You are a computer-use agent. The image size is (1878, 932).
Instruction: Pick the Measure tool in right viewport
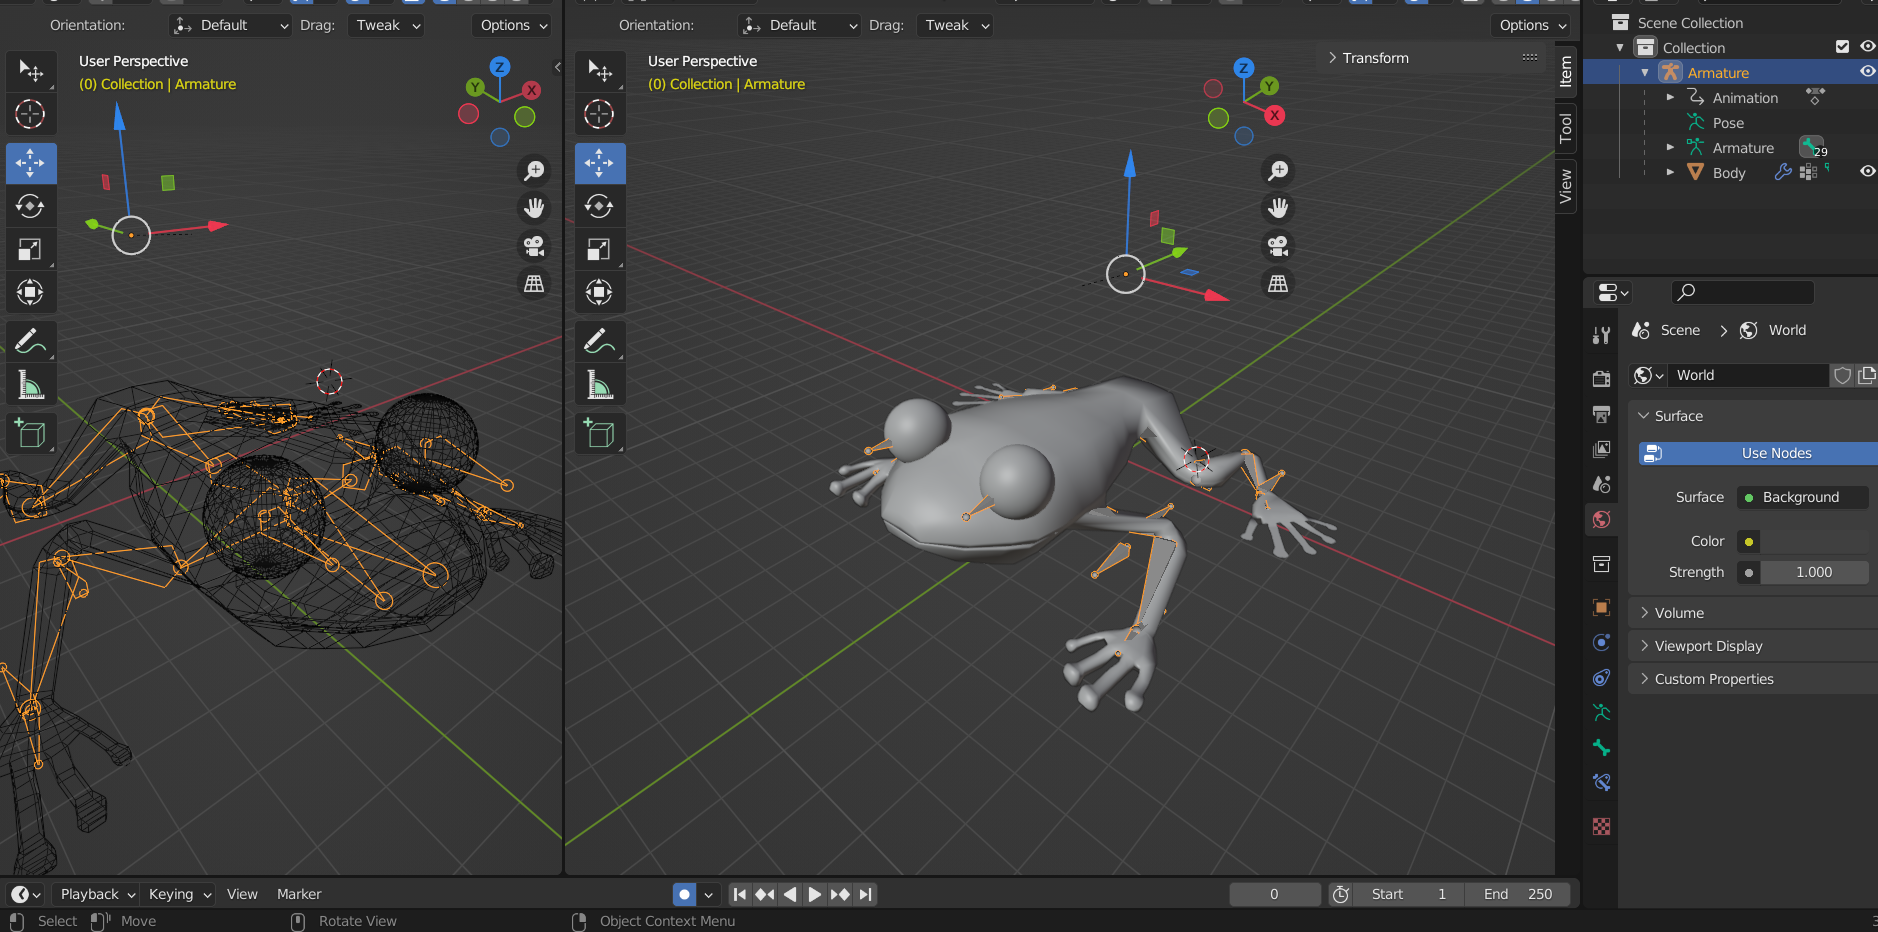pyautogui.click(x=600, y=385)
